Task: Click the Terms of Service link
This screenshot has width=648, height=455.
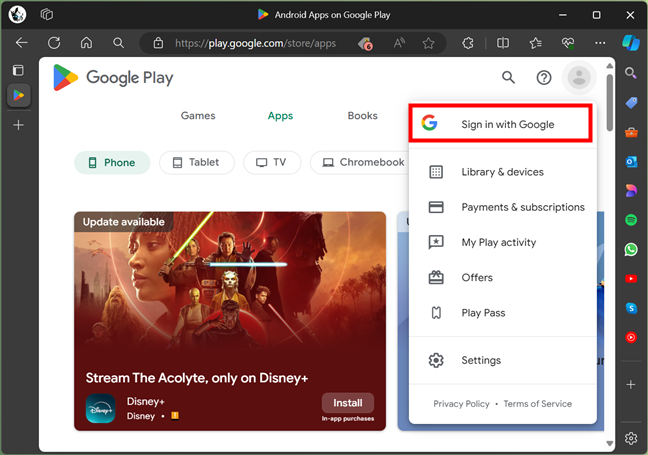Action: point(538,404)
